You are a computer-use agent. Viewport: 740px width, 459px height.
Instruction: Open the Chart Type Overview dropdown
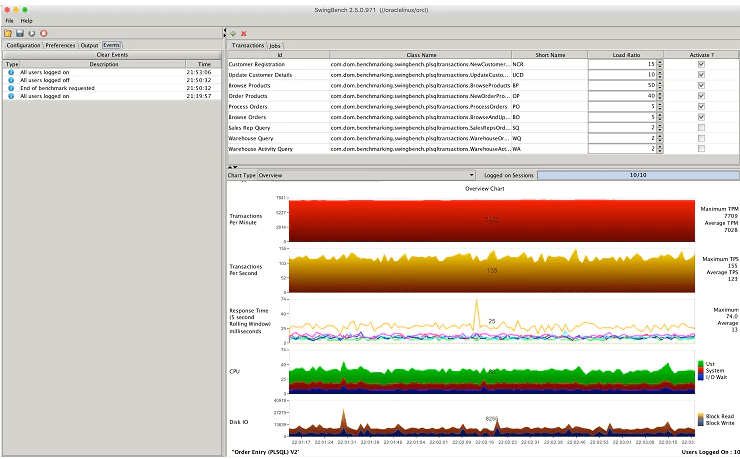pos(366,175)
